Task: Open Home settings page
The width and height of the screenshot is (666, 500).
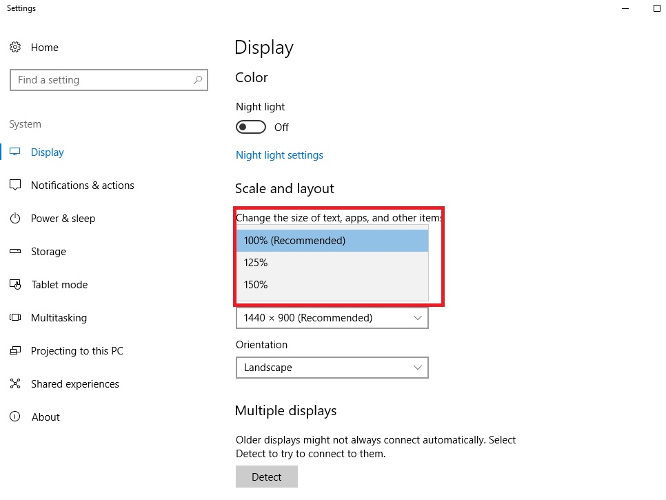Action: 45,47
